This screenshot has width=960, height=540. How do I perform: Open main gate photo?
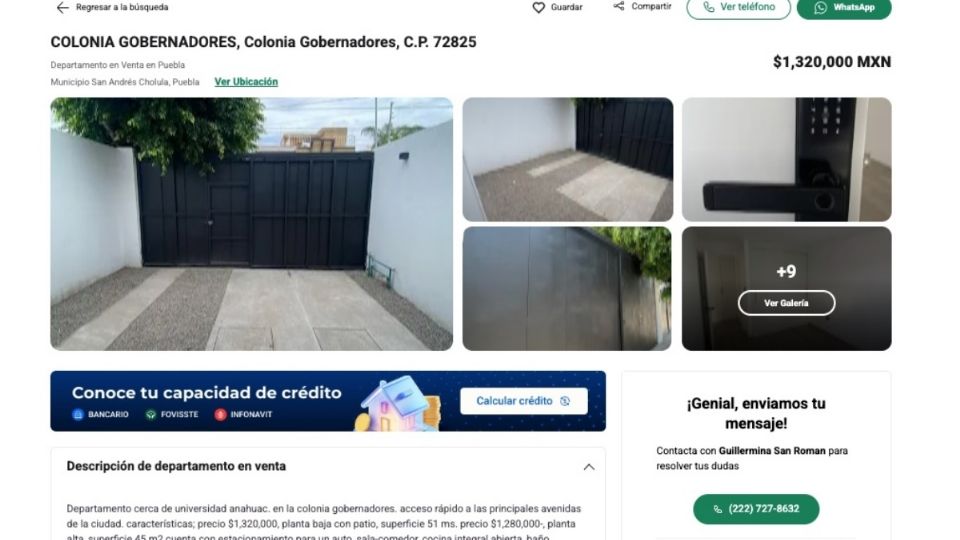(252, 224)
